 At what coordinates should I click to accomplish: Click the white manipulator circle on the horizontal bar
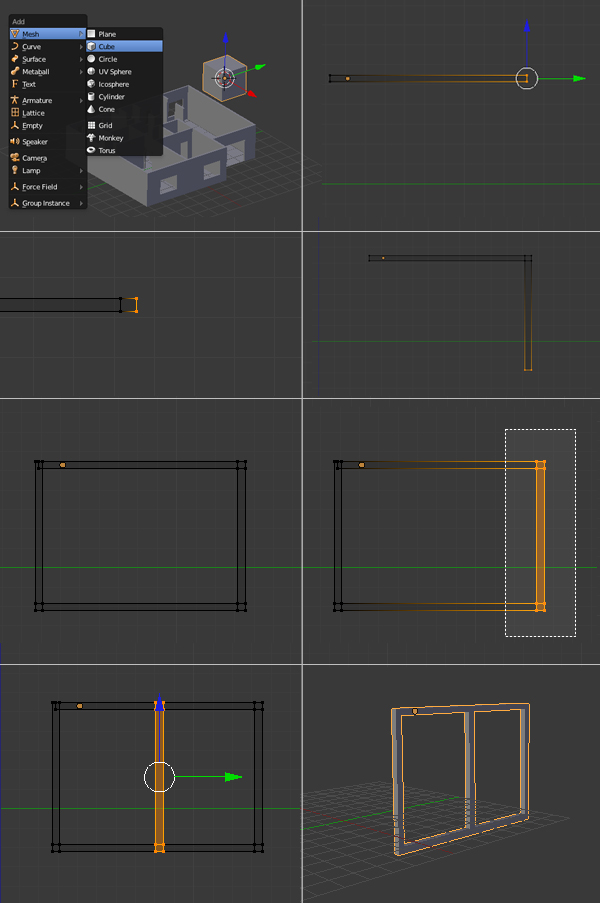coord(526,78)
